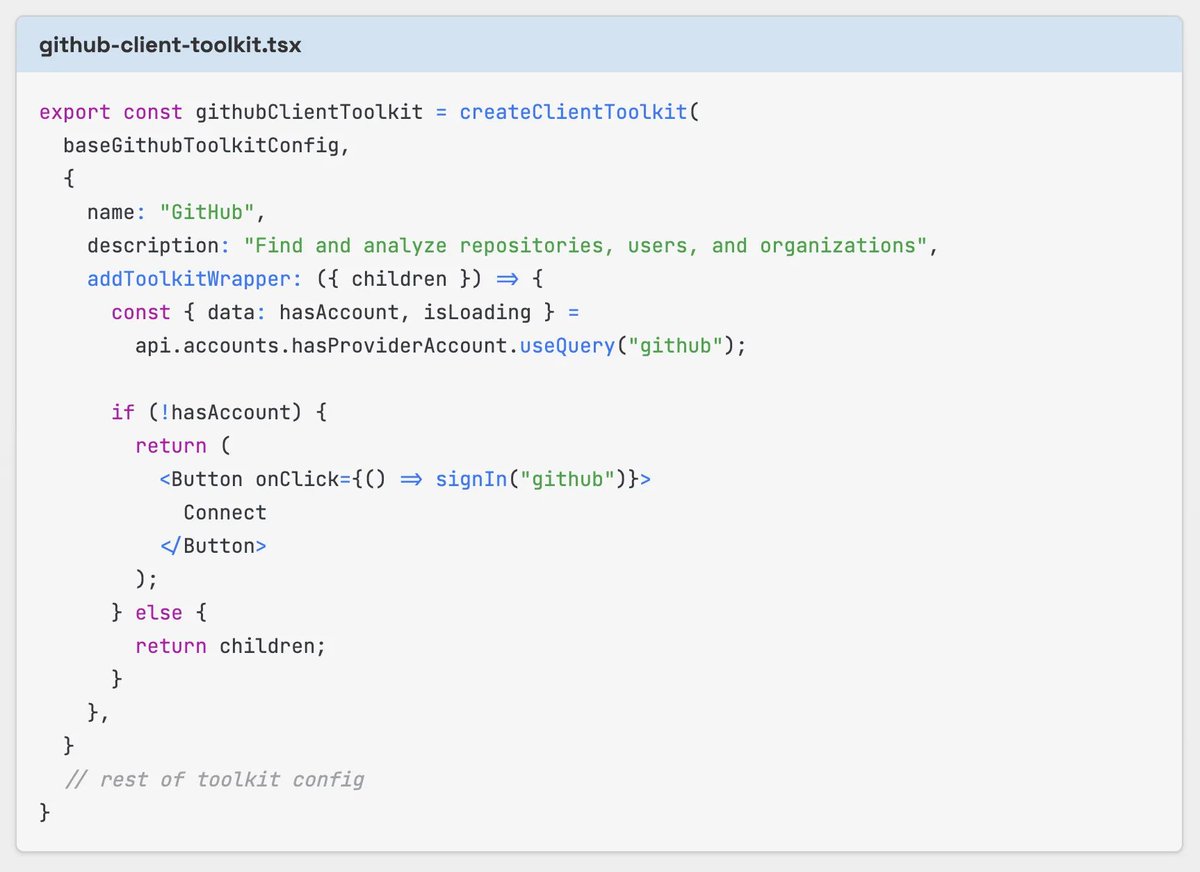Click the "github" string inside useQuery

[x=677, y=345]
